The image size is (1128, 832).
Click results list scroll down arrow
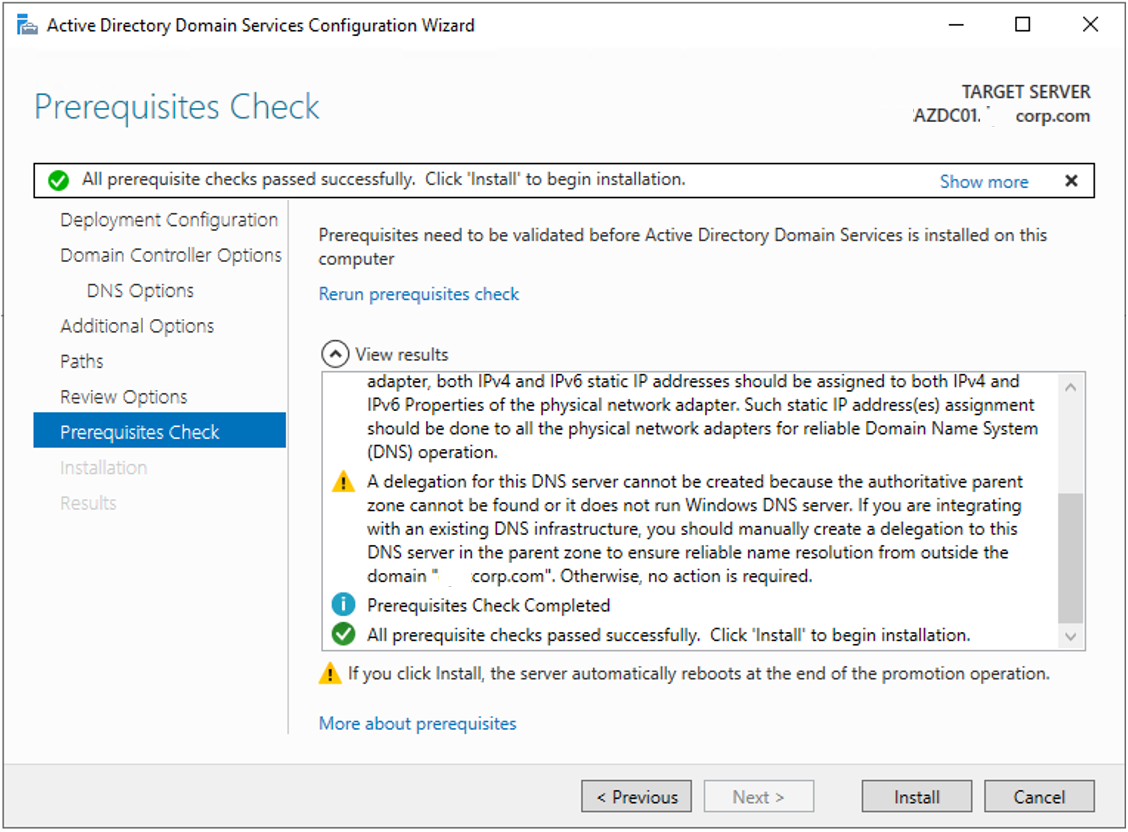(x=1070, y=636)
